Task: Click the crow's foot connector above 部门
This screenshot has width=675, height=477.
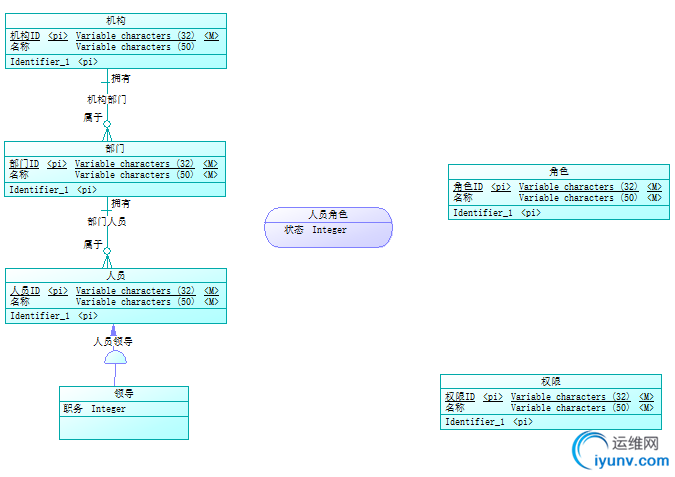Action: tap(107, 132)
